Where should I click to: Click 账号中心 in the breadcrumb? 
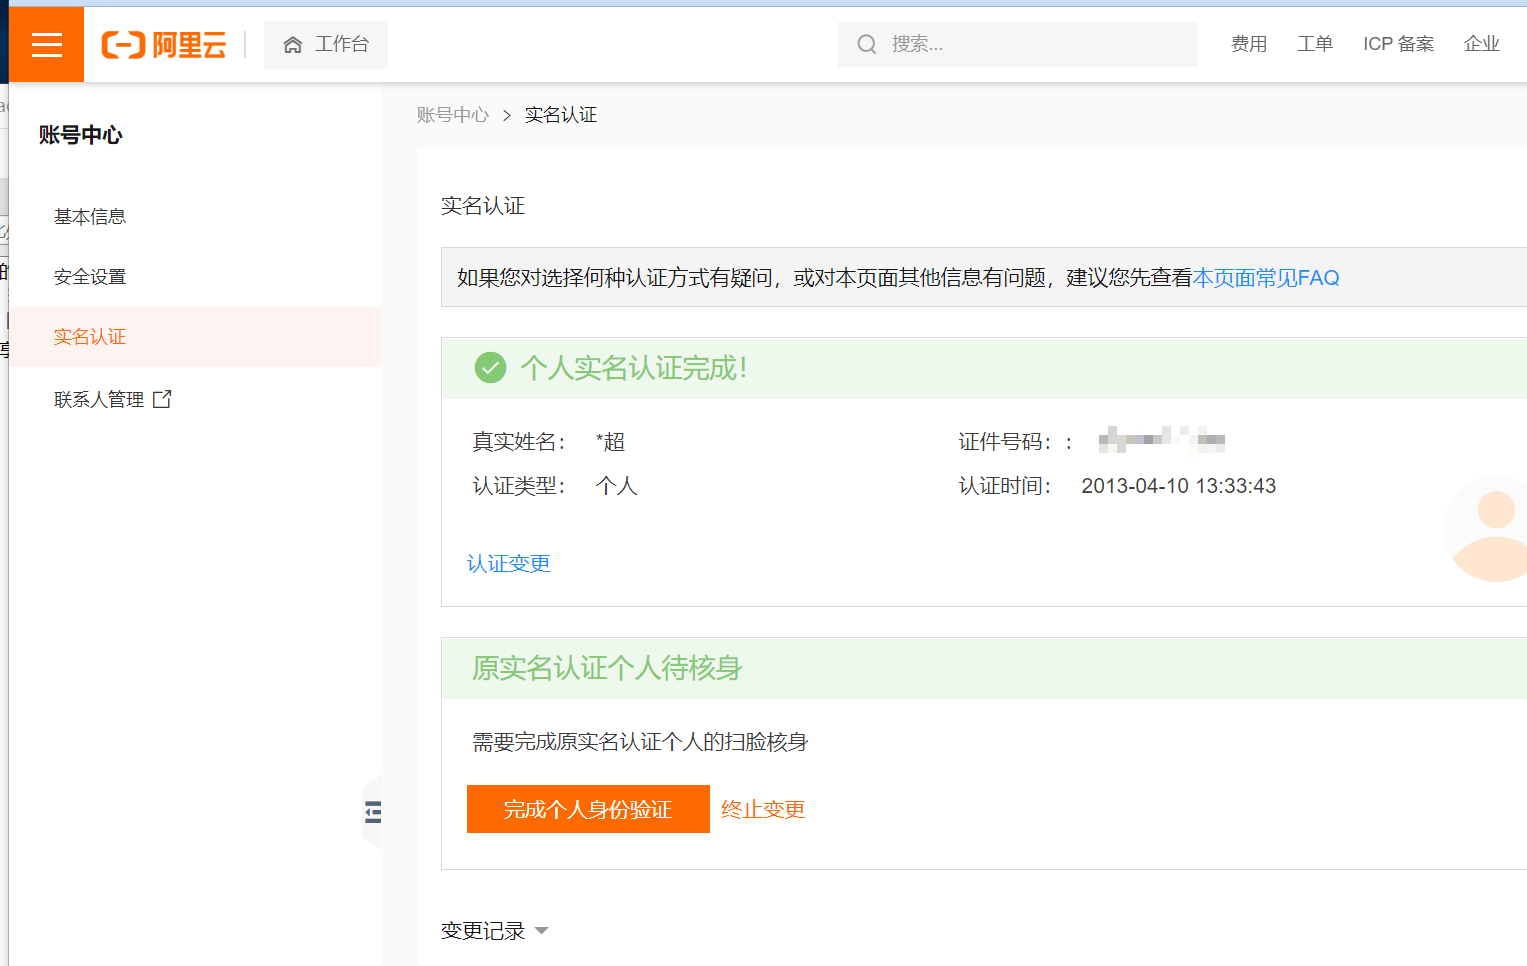453,115
